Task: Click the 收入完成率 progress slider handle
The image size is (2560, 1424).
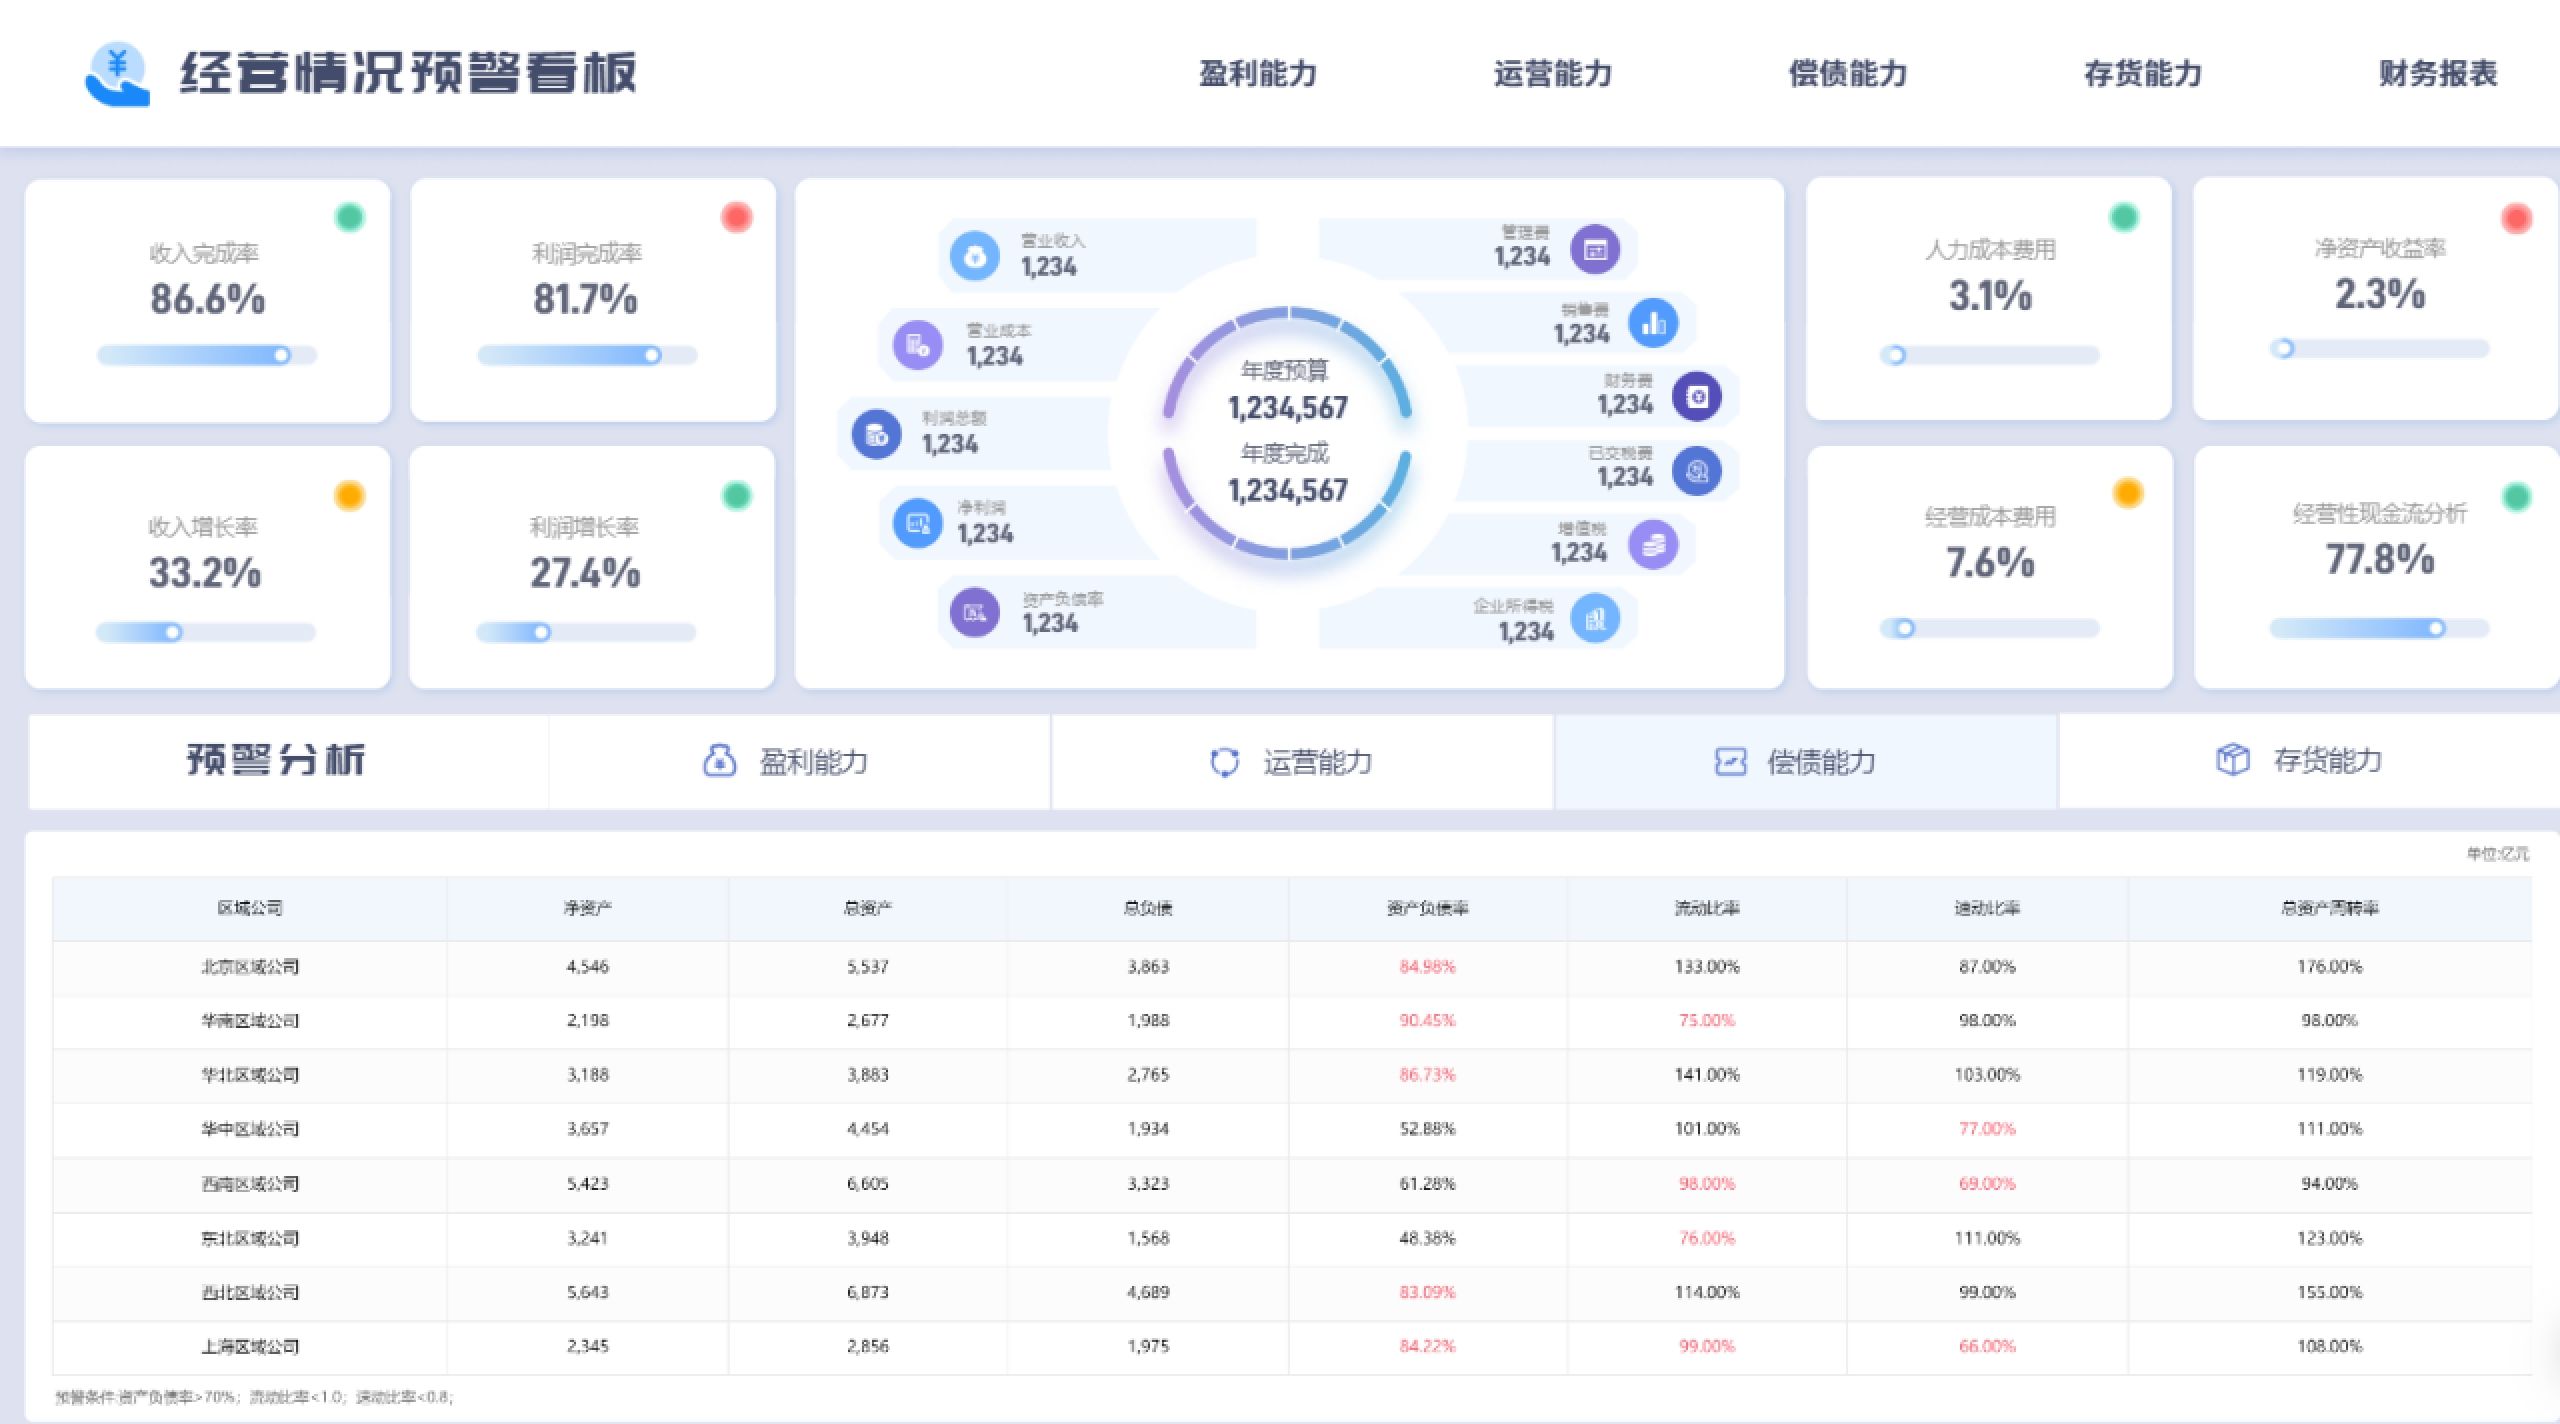Action: (282, 355)
